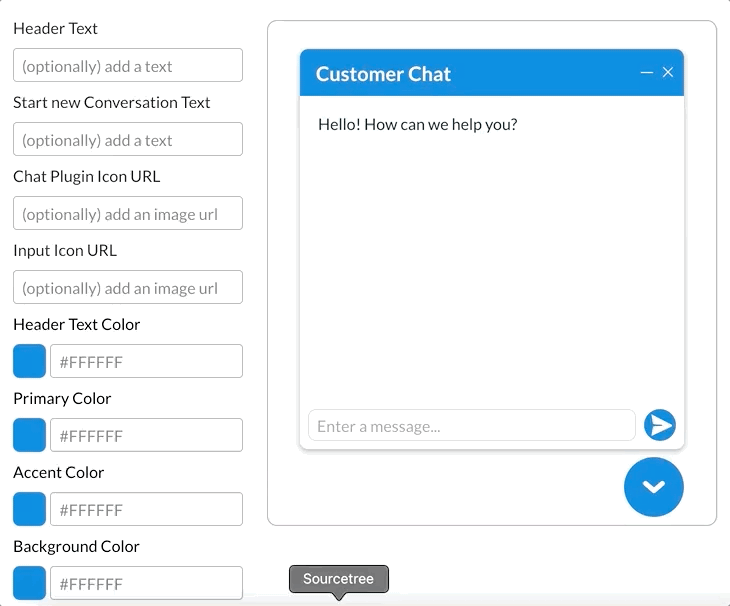This screenshot has width=730, height=606.
Task: Open the Header Text Color swatch
Action: tap(29, 361)
